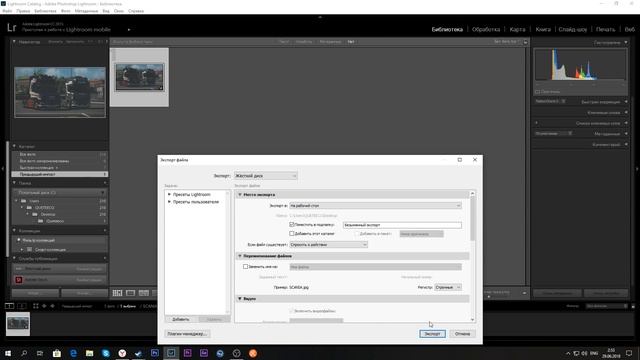Viewport: 640px width, 360px height.
Task: Click Cancel button in export dialog
Action: (x=462, y=334)
